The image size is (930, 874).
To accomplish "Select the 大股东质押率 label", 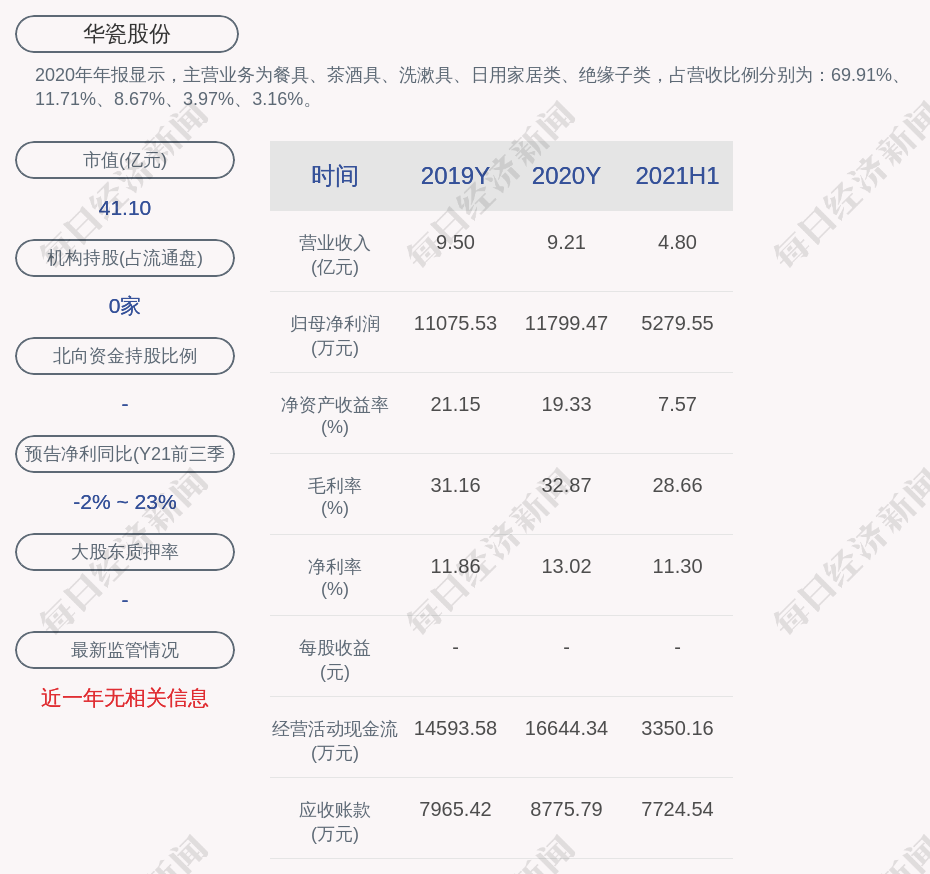I will (125, 552).
